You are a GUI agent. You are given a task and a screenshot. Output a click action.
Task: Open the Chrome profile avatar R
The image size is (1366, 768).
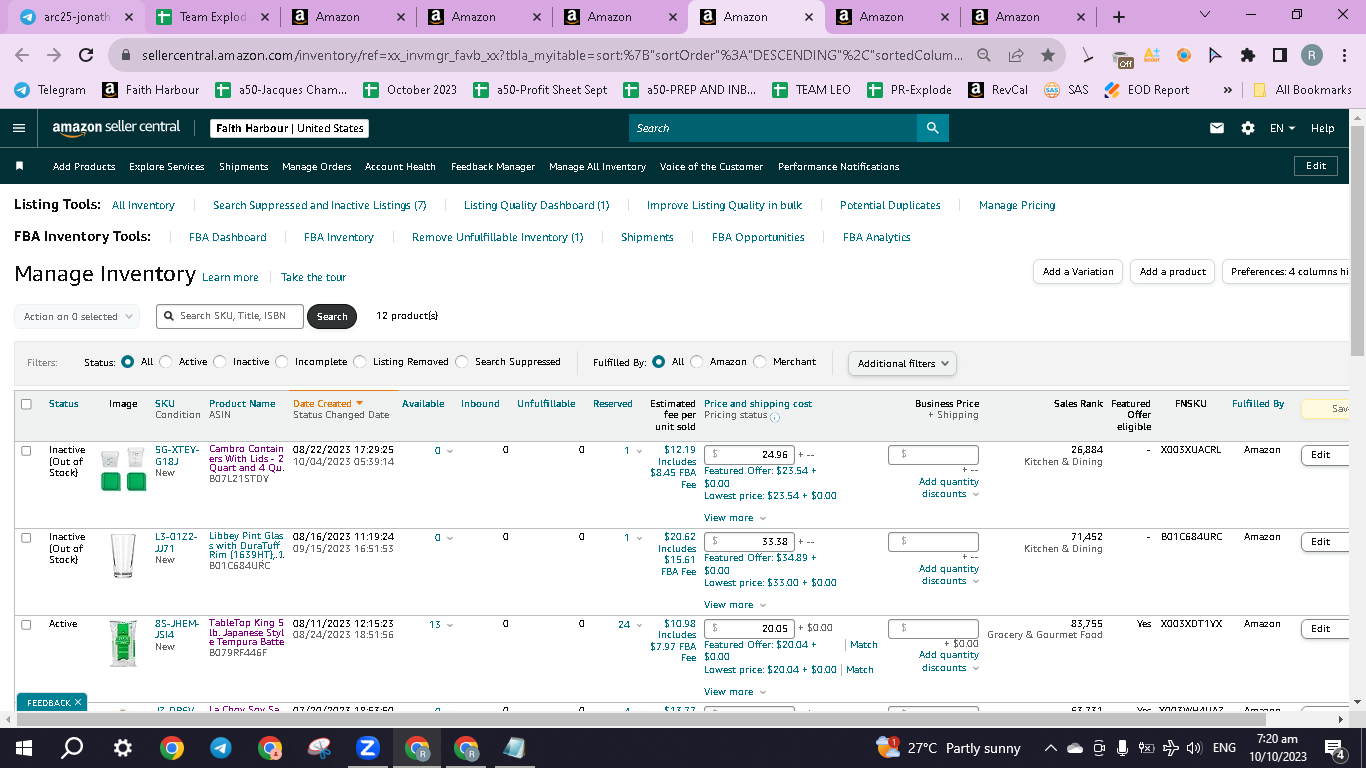1312,56
